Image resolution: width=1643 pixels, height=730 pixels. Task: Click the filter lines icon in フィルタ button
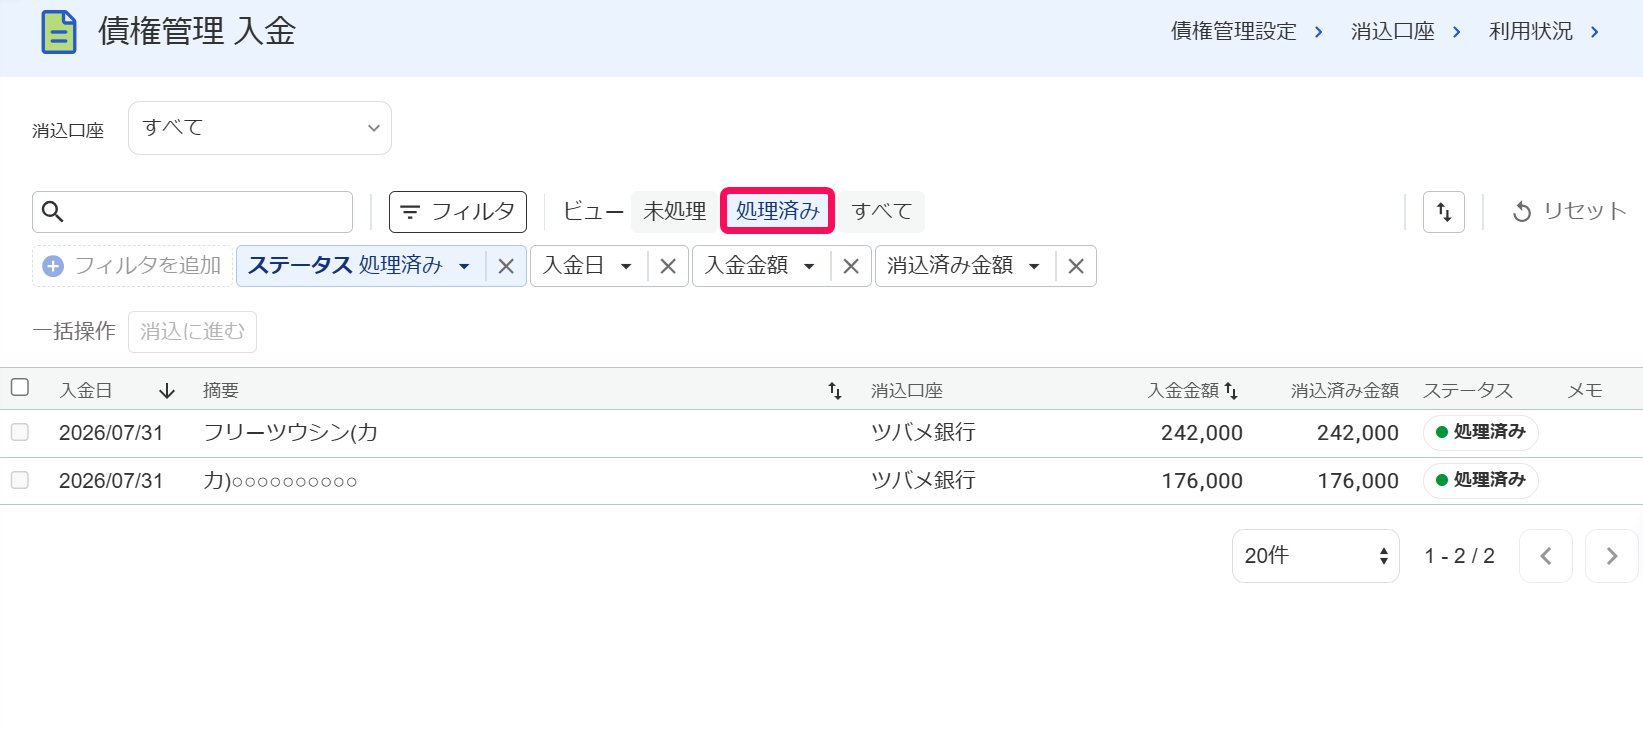(410, 212)
